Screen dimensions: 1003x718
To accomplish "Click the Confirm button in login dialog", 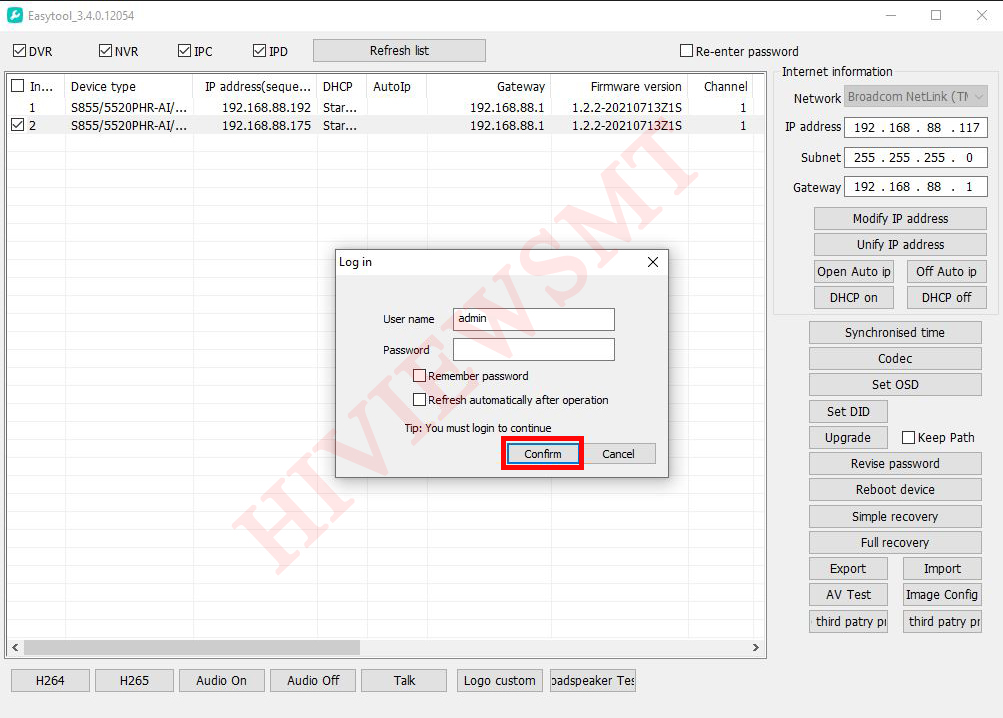I will coord(542,454).
